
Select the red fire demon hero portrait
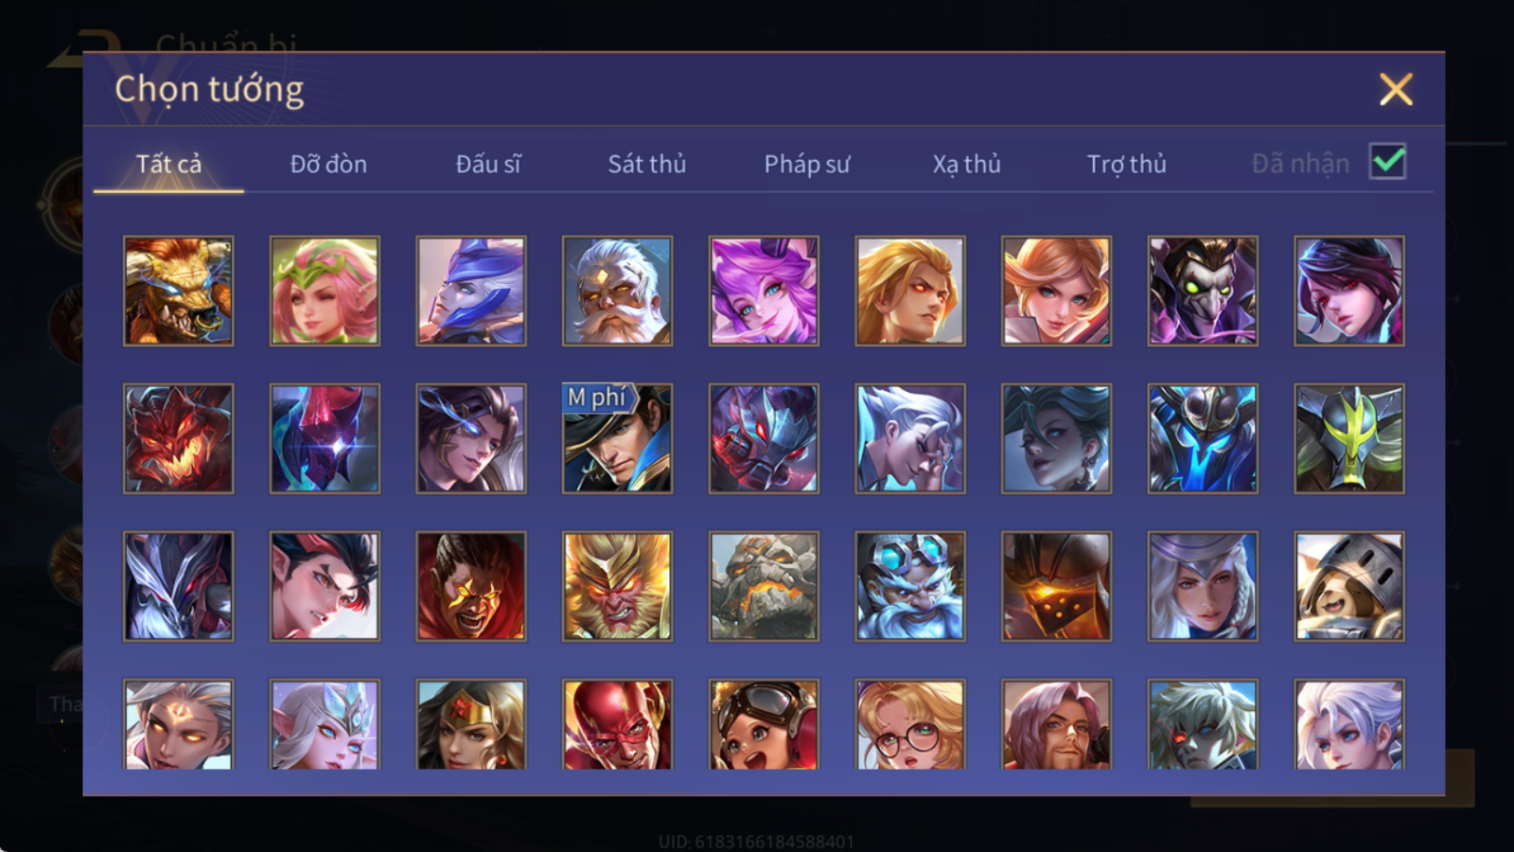coord(178,438)
